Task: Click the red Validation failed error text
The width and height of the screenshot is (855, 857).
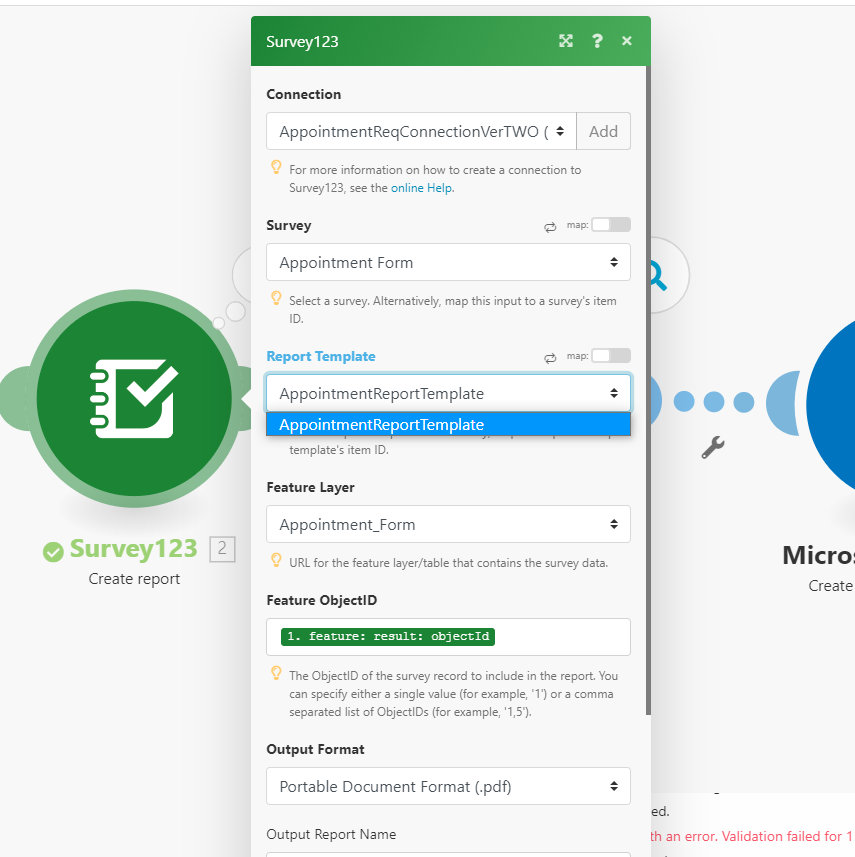Action: (x=752, y=836)
